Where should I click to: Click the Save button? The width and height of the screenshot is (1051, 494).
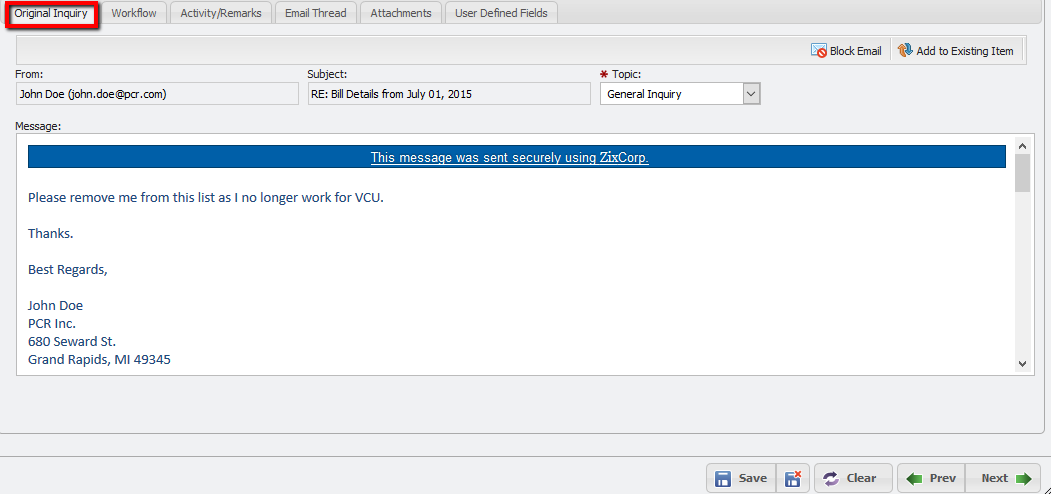[741, 478]
